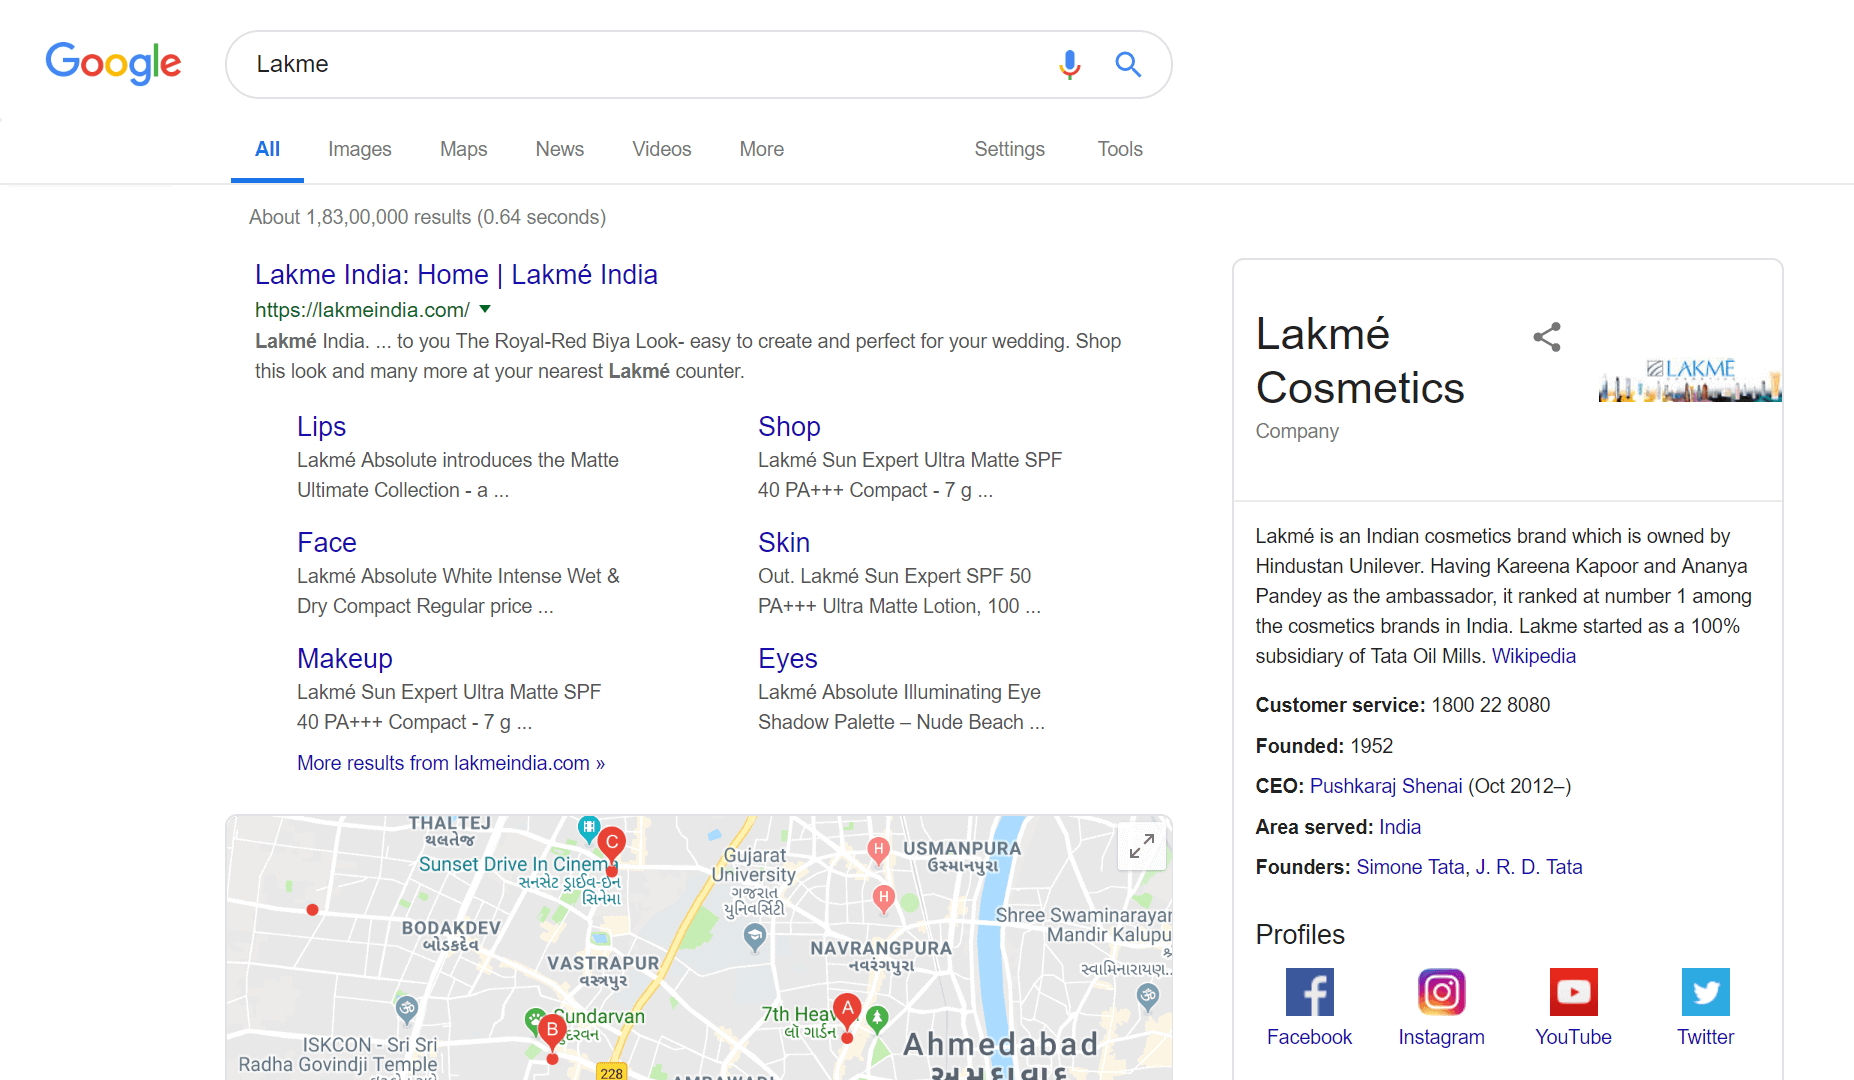The height and width of the screenshot is (1080, 1854).
Task: Expand the map to full view
Action: click(x=1141, y=846)
